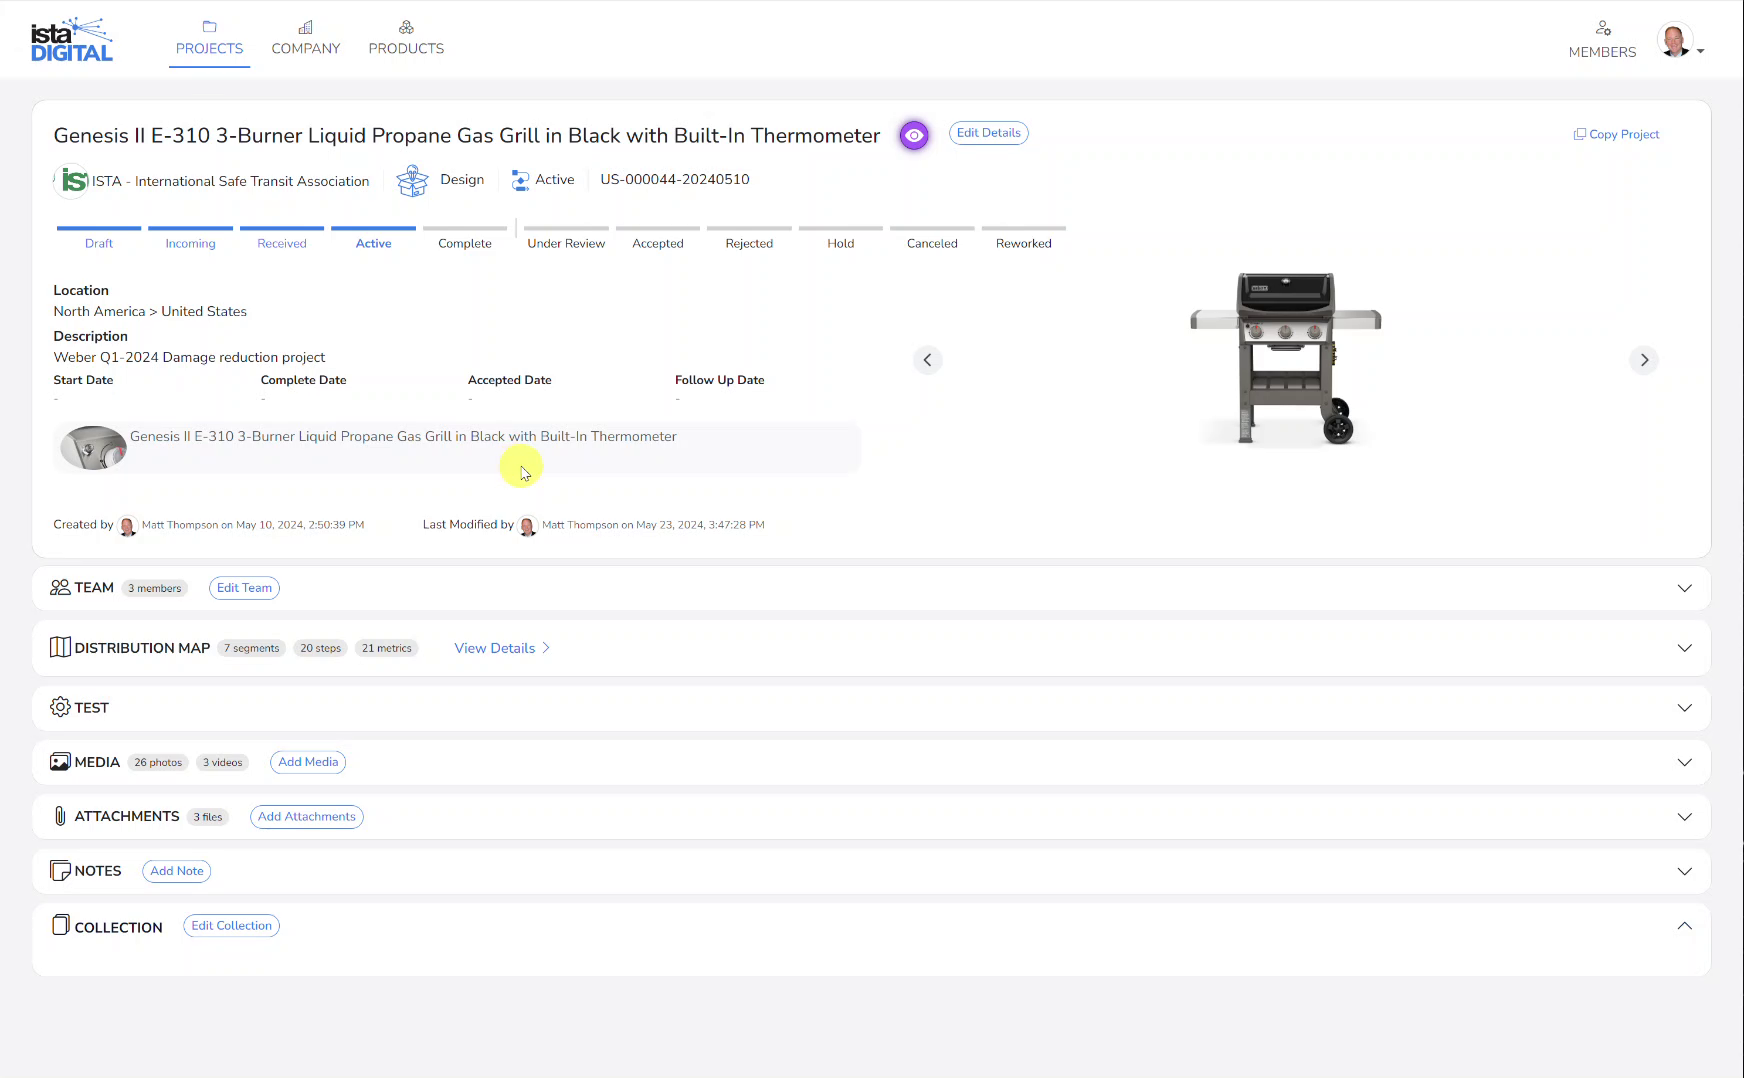
Task: Click the Edit Team button
Action: pos(244,588)
